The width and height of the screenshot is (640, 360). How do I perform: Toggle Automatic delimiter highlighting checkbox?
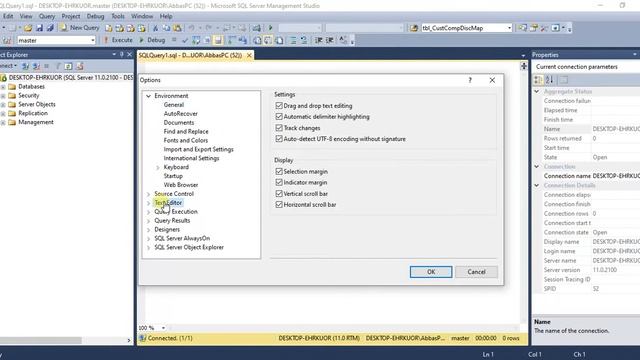tap(279, 117)
